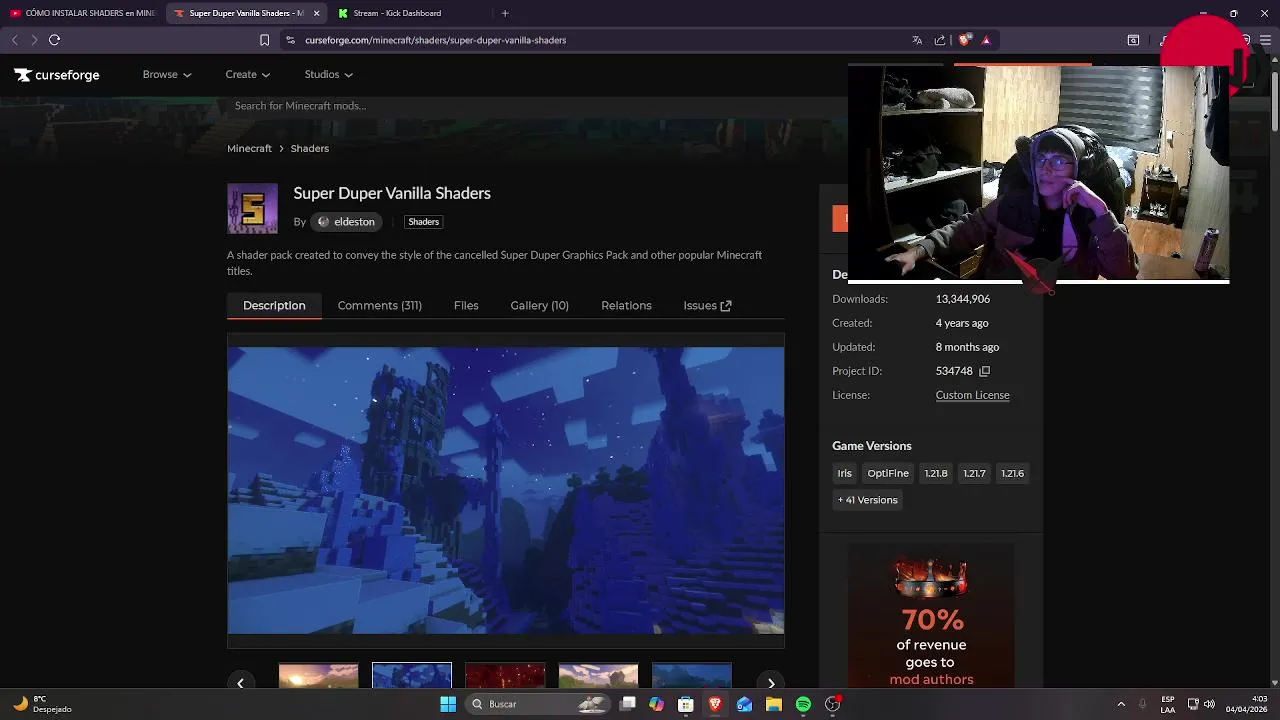This screenshot has width=1280, height=720.
Task: Click the CurseForge logo
Action: [57, 75]
